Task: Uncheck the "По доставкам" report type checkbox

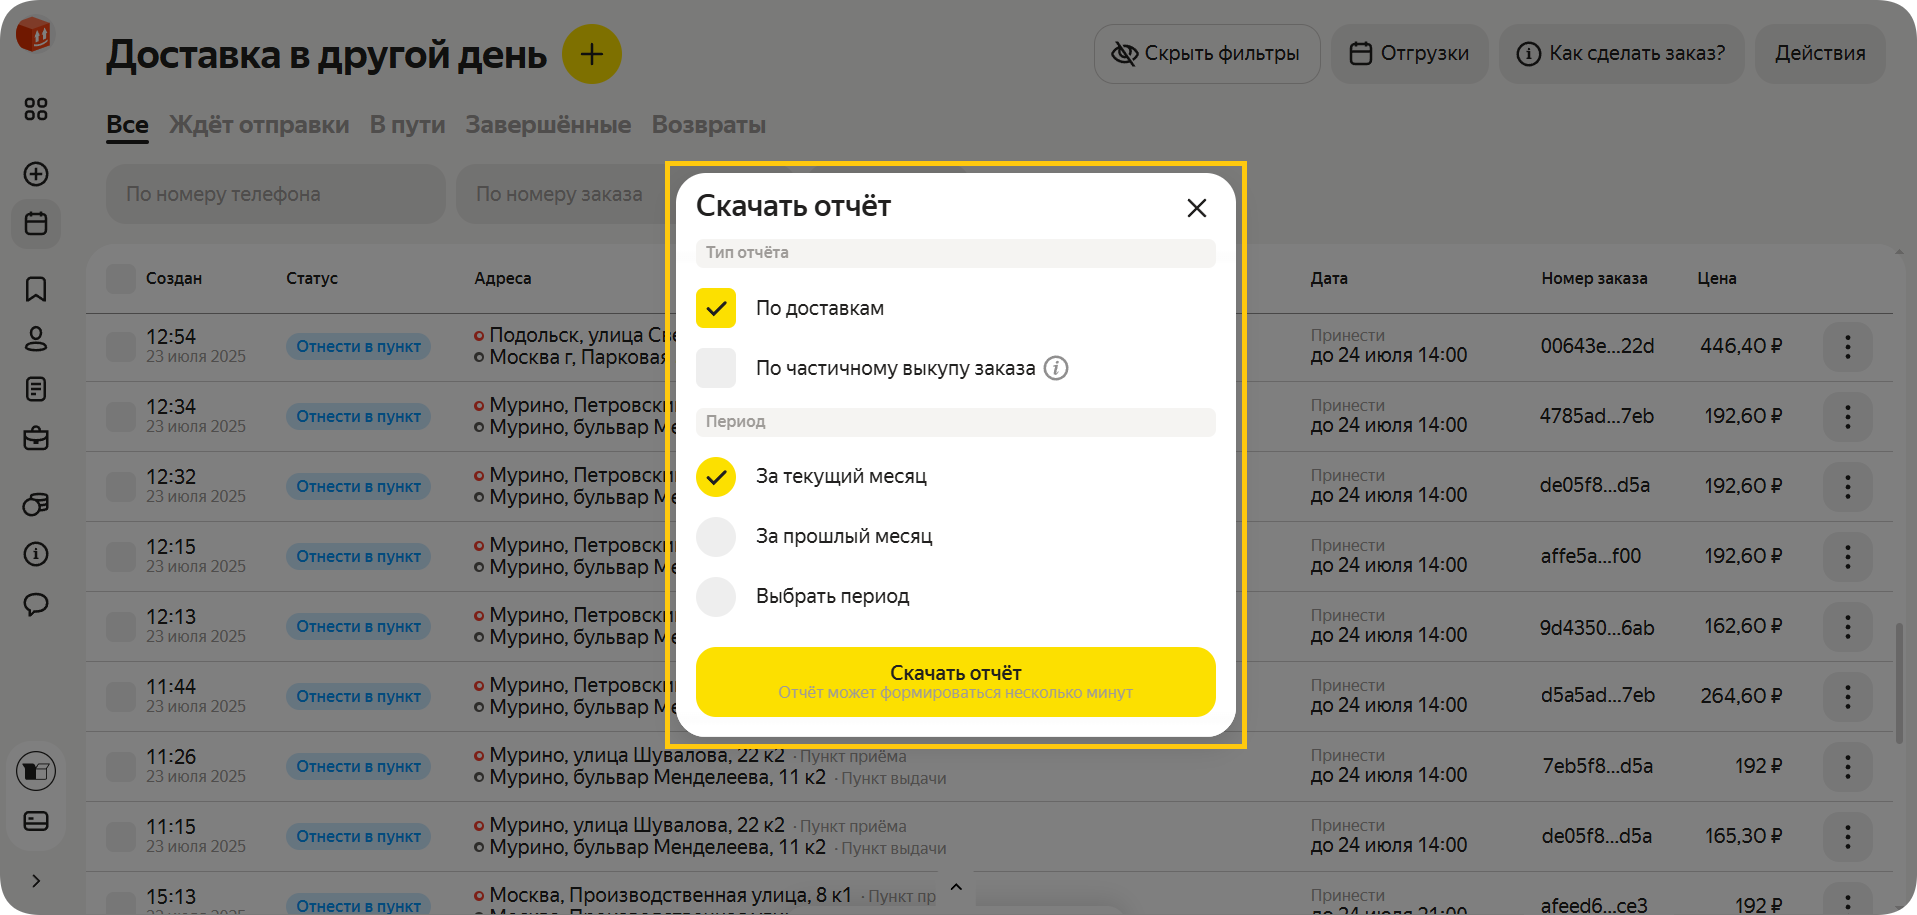Action: click(716, 308)
